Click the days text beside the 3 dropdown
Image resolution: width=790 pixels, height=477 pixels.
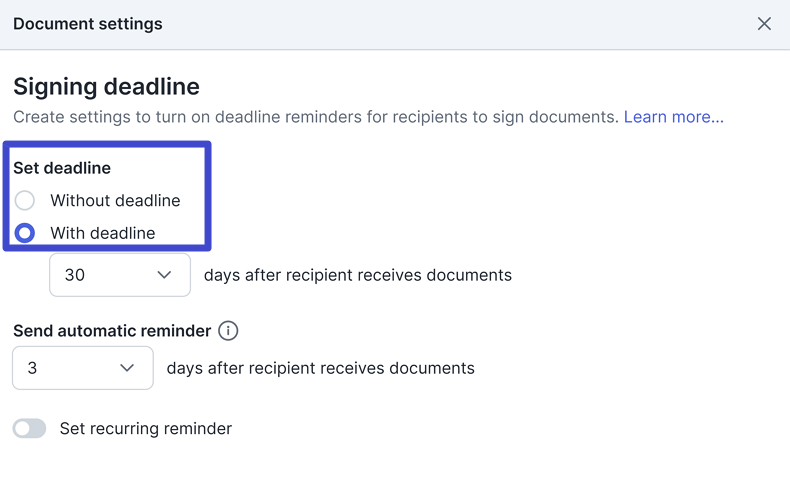320,368
